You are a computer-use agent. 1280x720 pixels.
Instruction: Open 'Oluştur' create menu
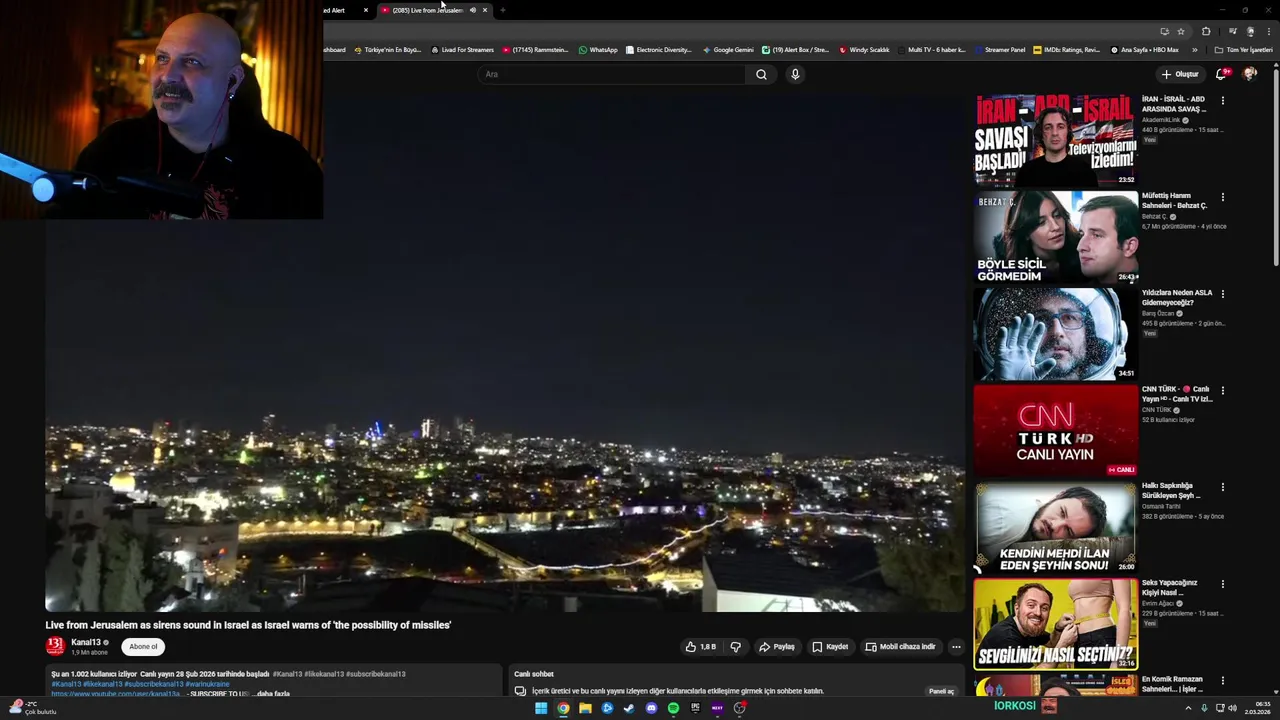(1180, 74)
